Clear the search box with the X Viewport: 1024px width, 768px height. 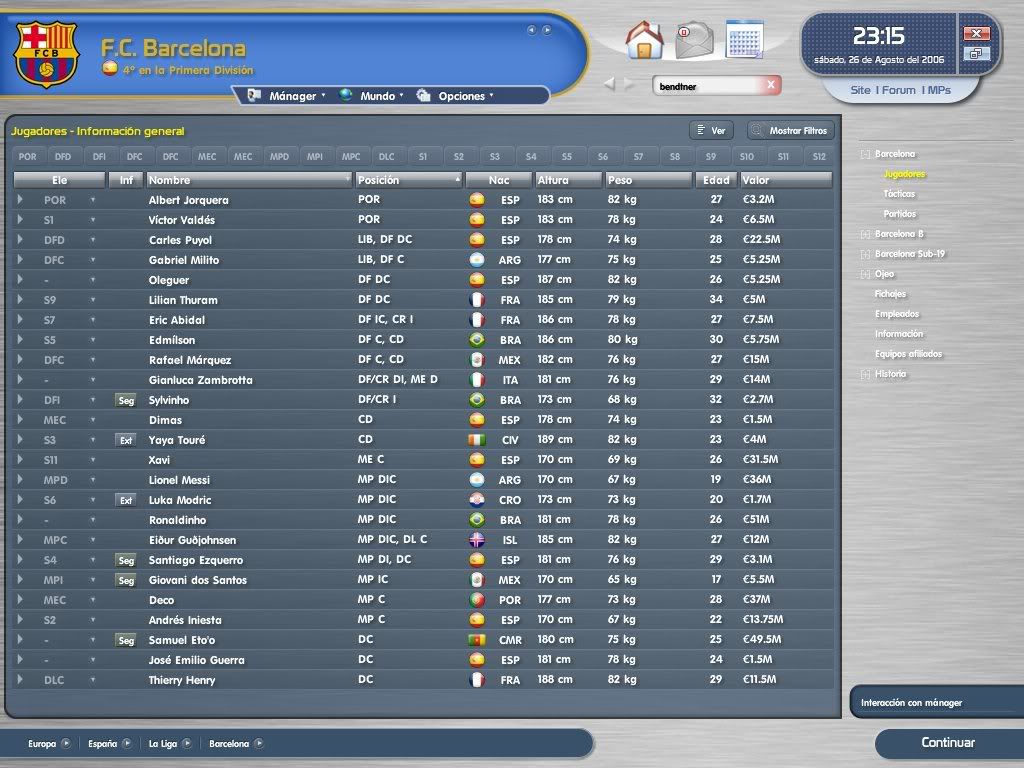[771, 84]
